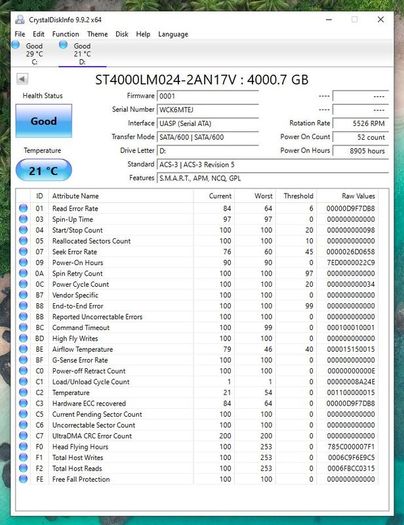The height and width of the screenshot is (525, 404).
Task: Open the Language menu
Action: (173, 34)
